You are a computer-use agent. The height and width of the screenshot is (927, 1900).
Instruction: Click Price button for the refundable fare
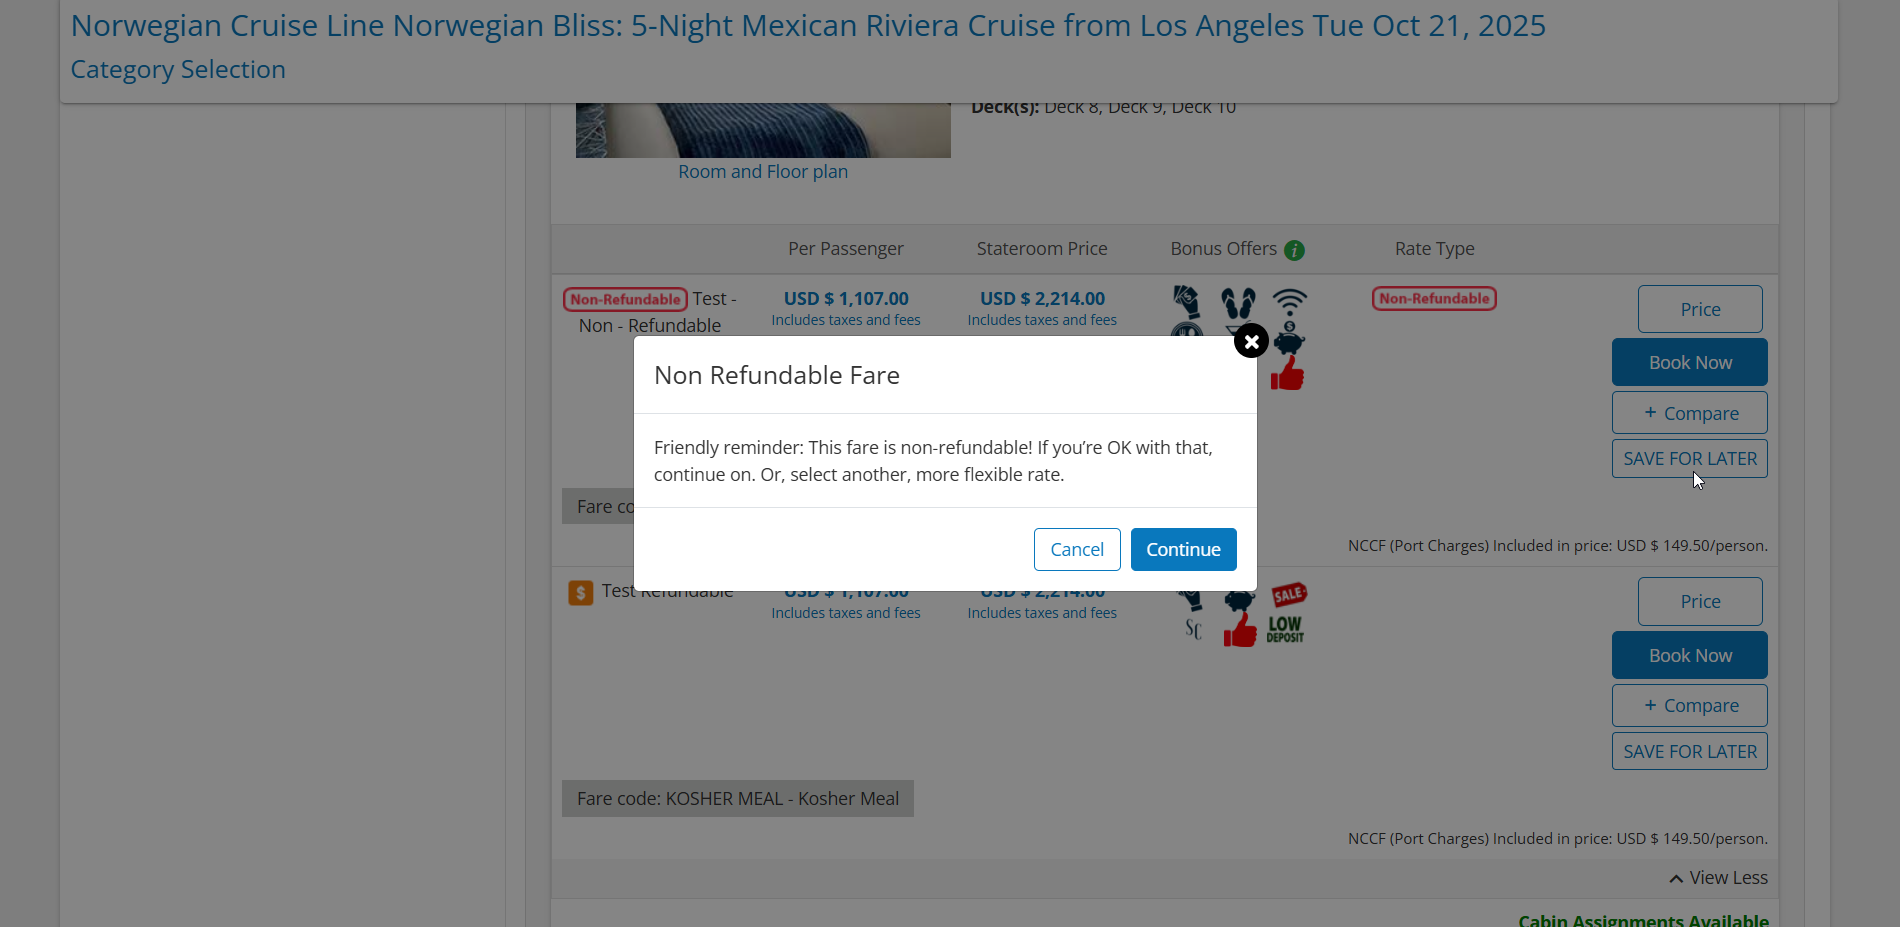point(1700,601)
